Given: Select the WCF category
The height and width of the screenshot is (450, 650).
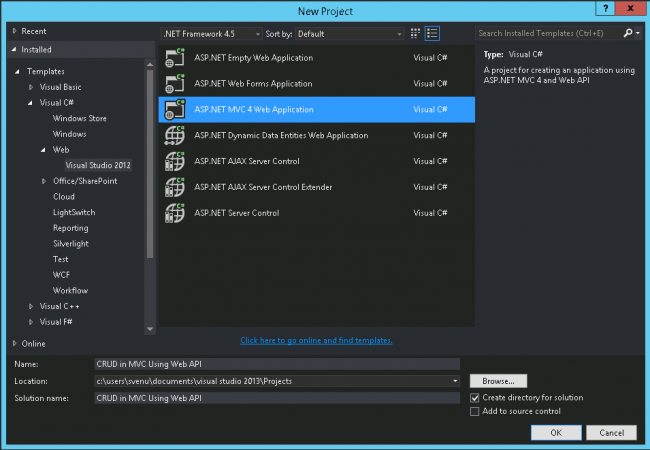Looking at the screenshot, I should (61, 275).
